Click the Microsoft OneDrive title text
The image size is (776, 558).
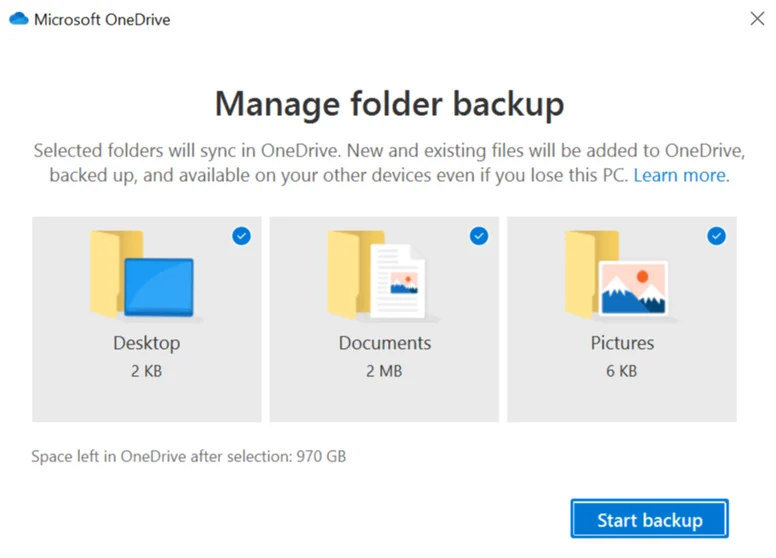tap(102, 20)
